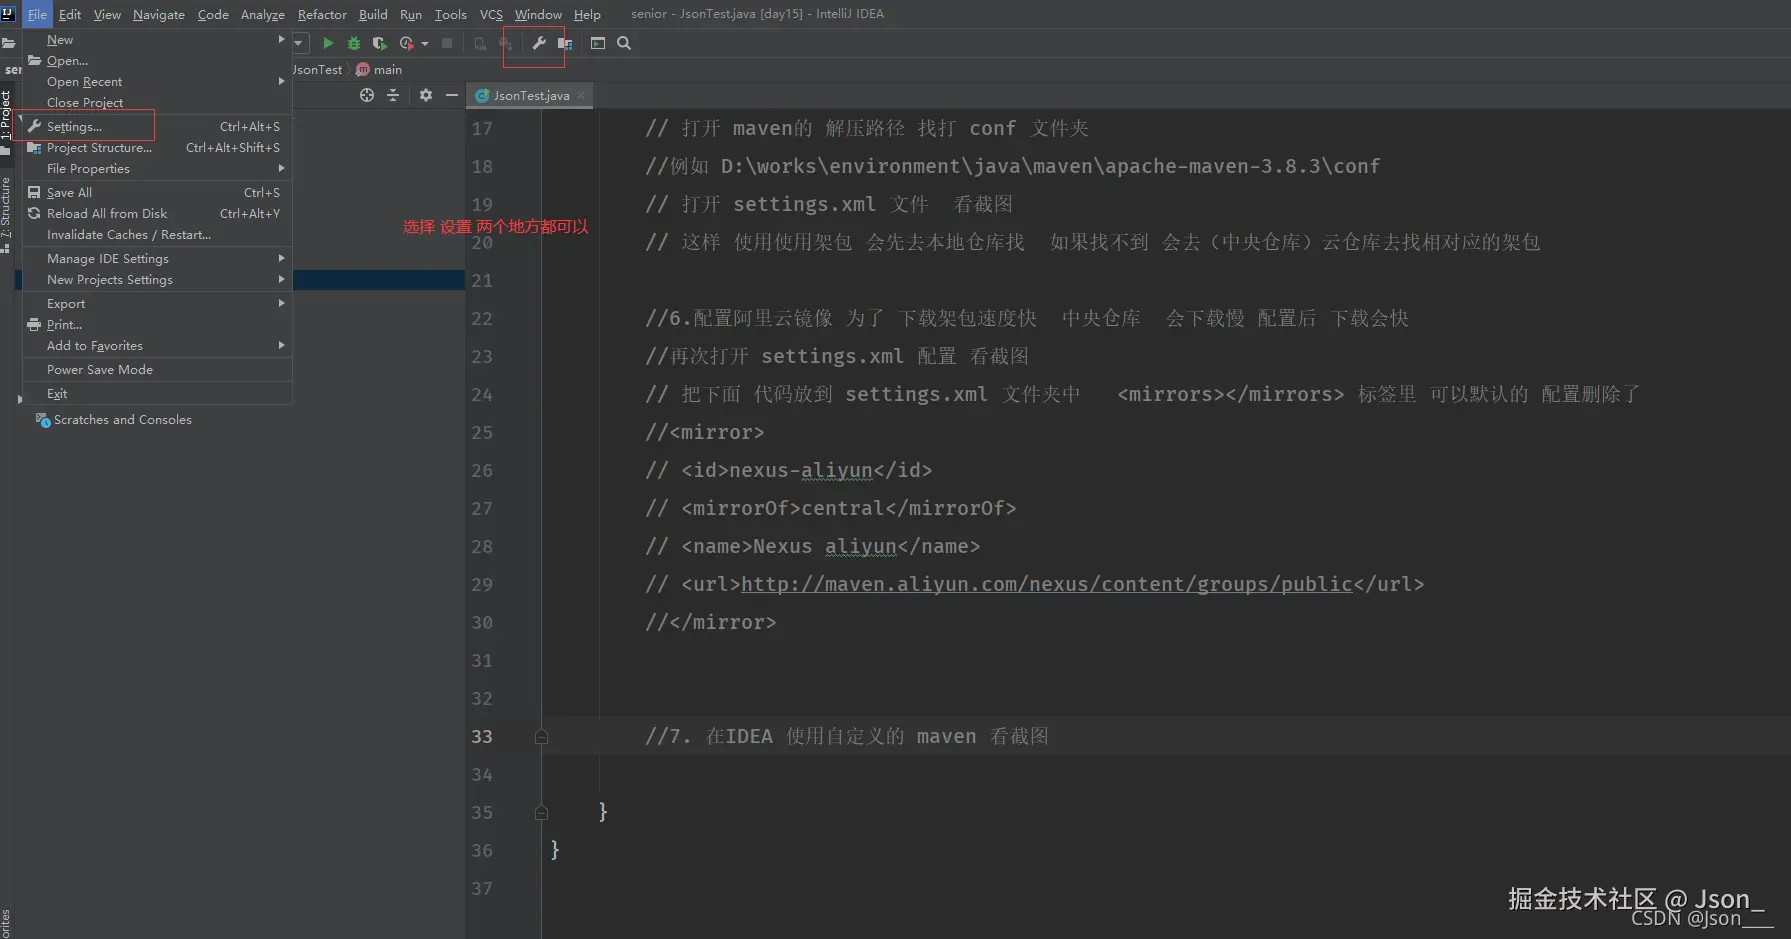1791x939 pixels.
Task: Open Search Everywhere with the magnifier icon
Action: tap(624, 43)
